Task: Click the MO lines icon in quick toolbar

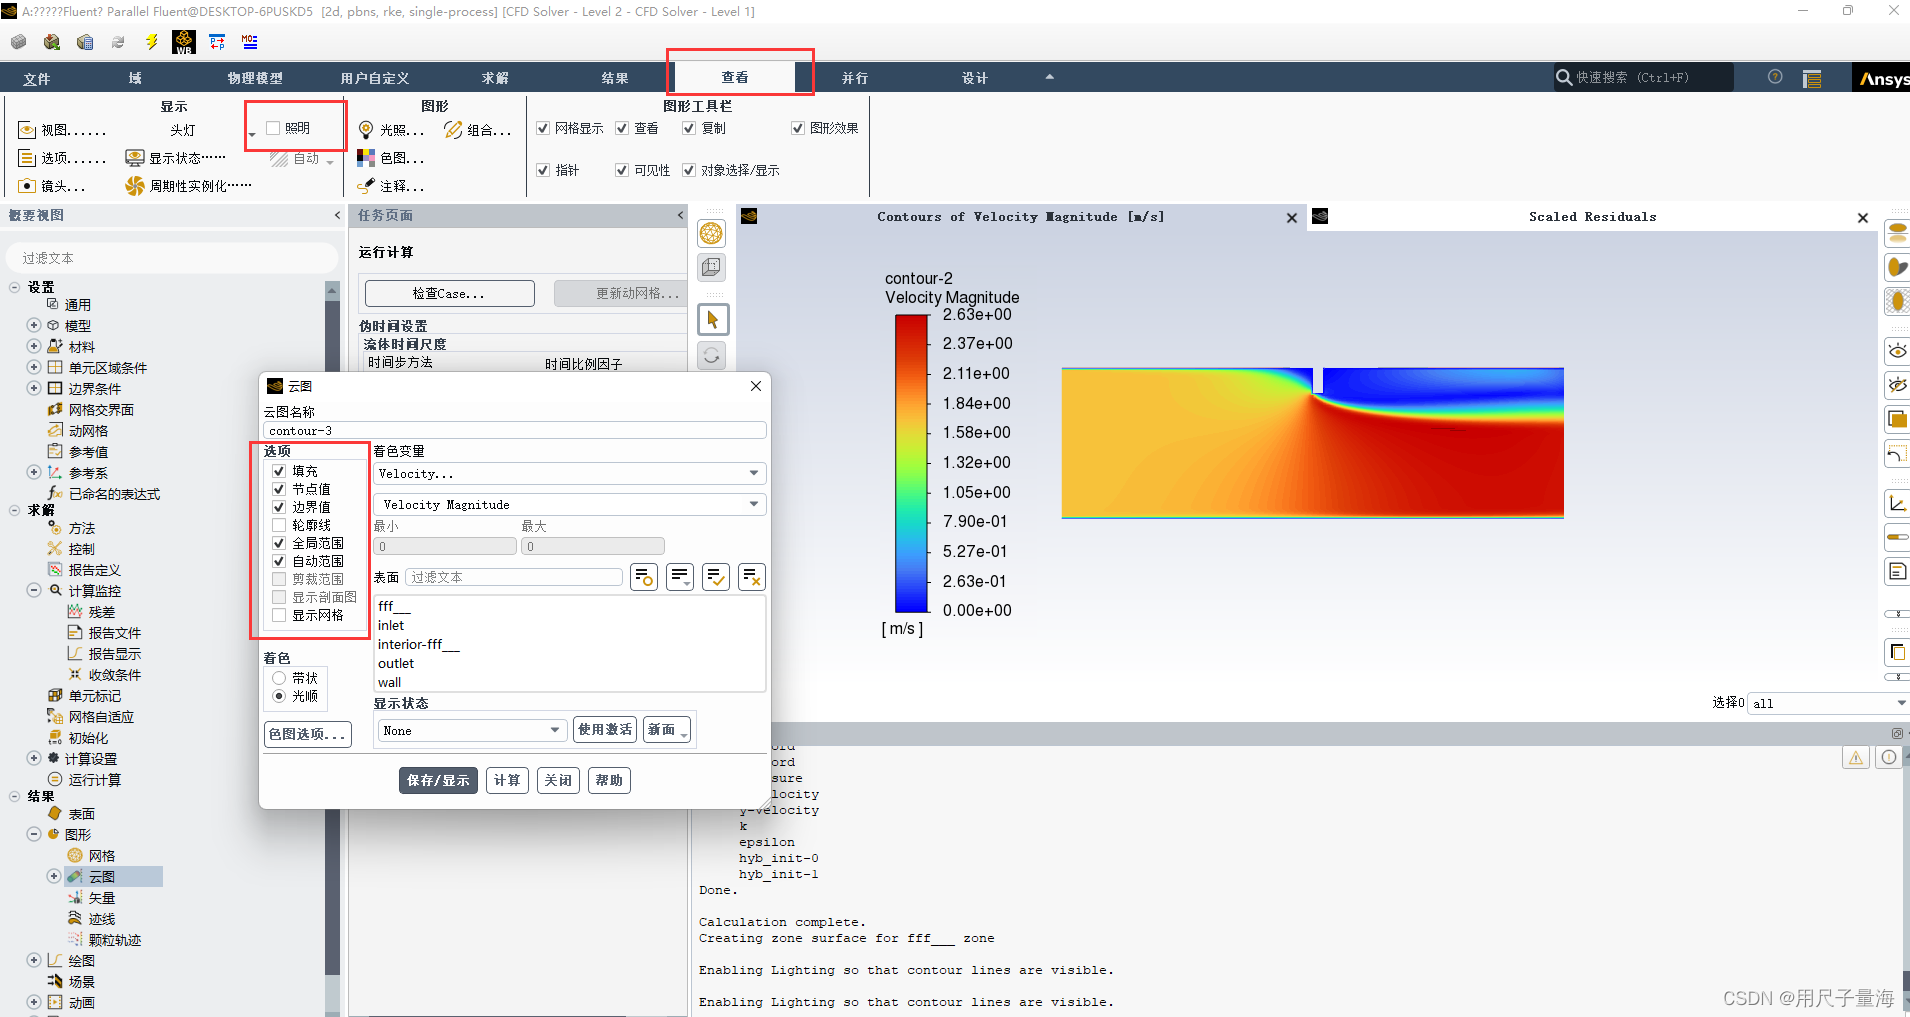Action: 250,42
